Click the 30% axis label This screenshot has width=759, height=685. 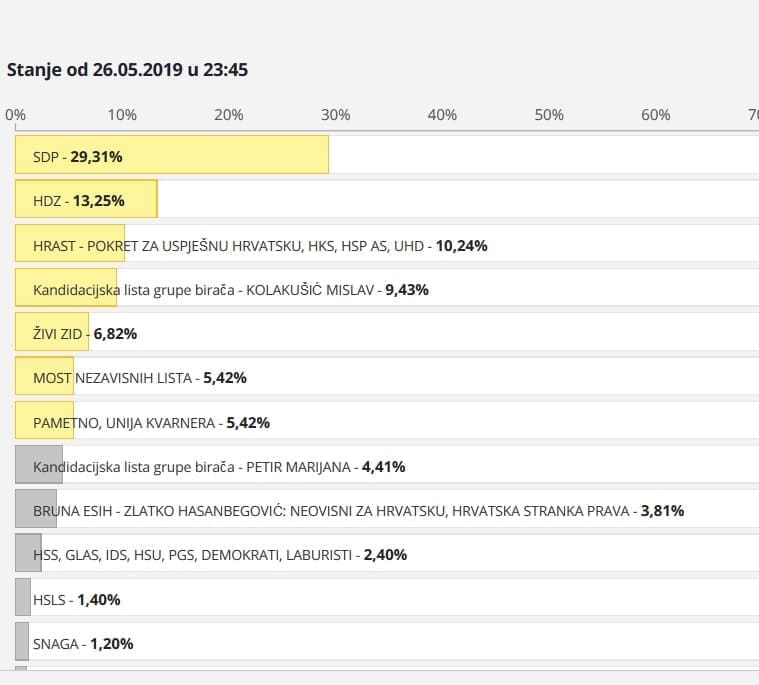pyautogui.click(x=335, y=114)
